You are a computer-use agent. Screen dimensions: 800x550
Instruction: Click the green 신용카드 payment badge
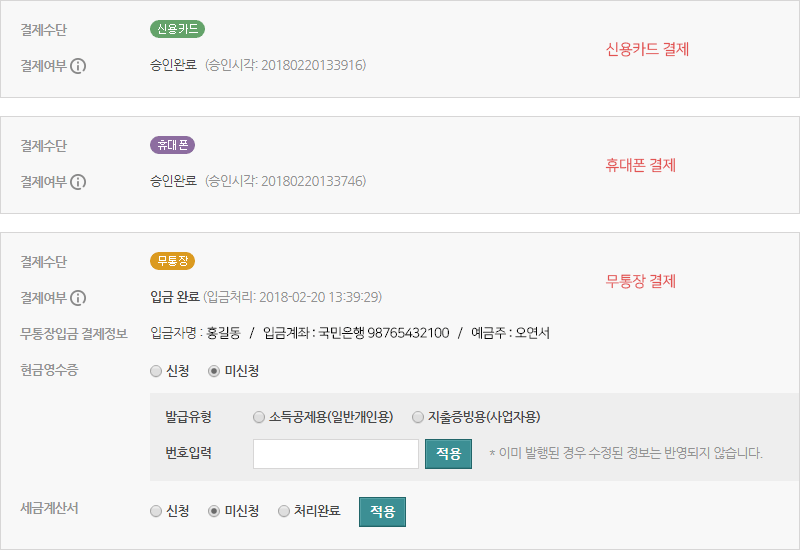[177, 29]
